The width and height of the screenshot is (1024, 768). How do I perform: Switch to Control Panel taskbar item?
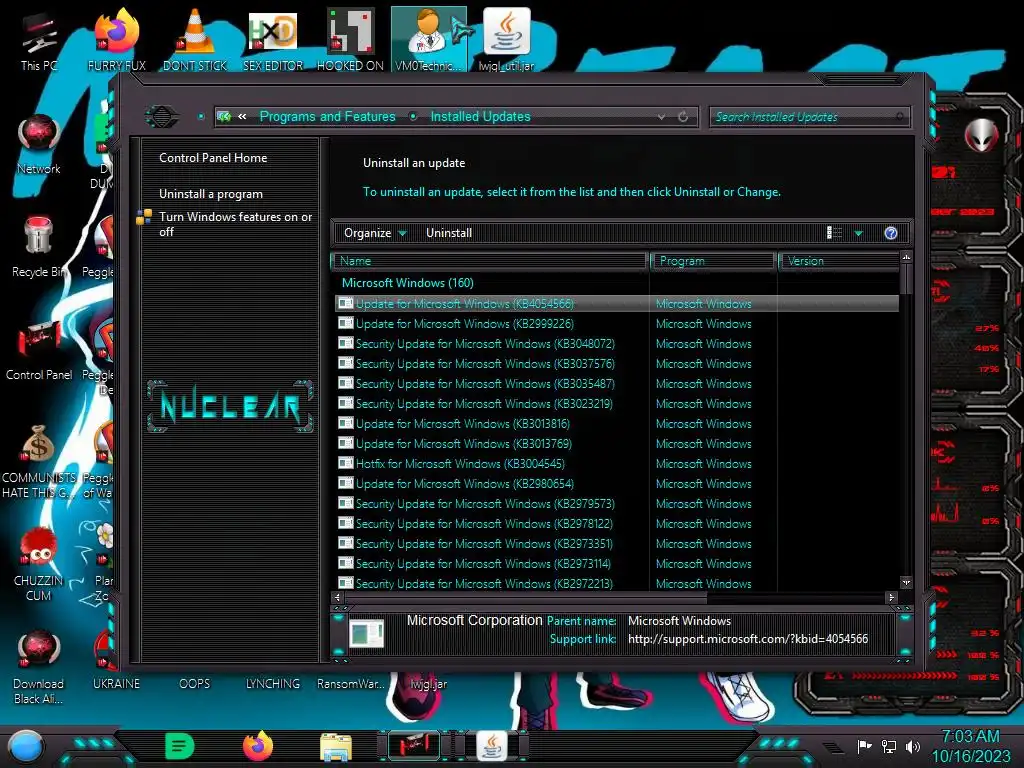[414, 746]
